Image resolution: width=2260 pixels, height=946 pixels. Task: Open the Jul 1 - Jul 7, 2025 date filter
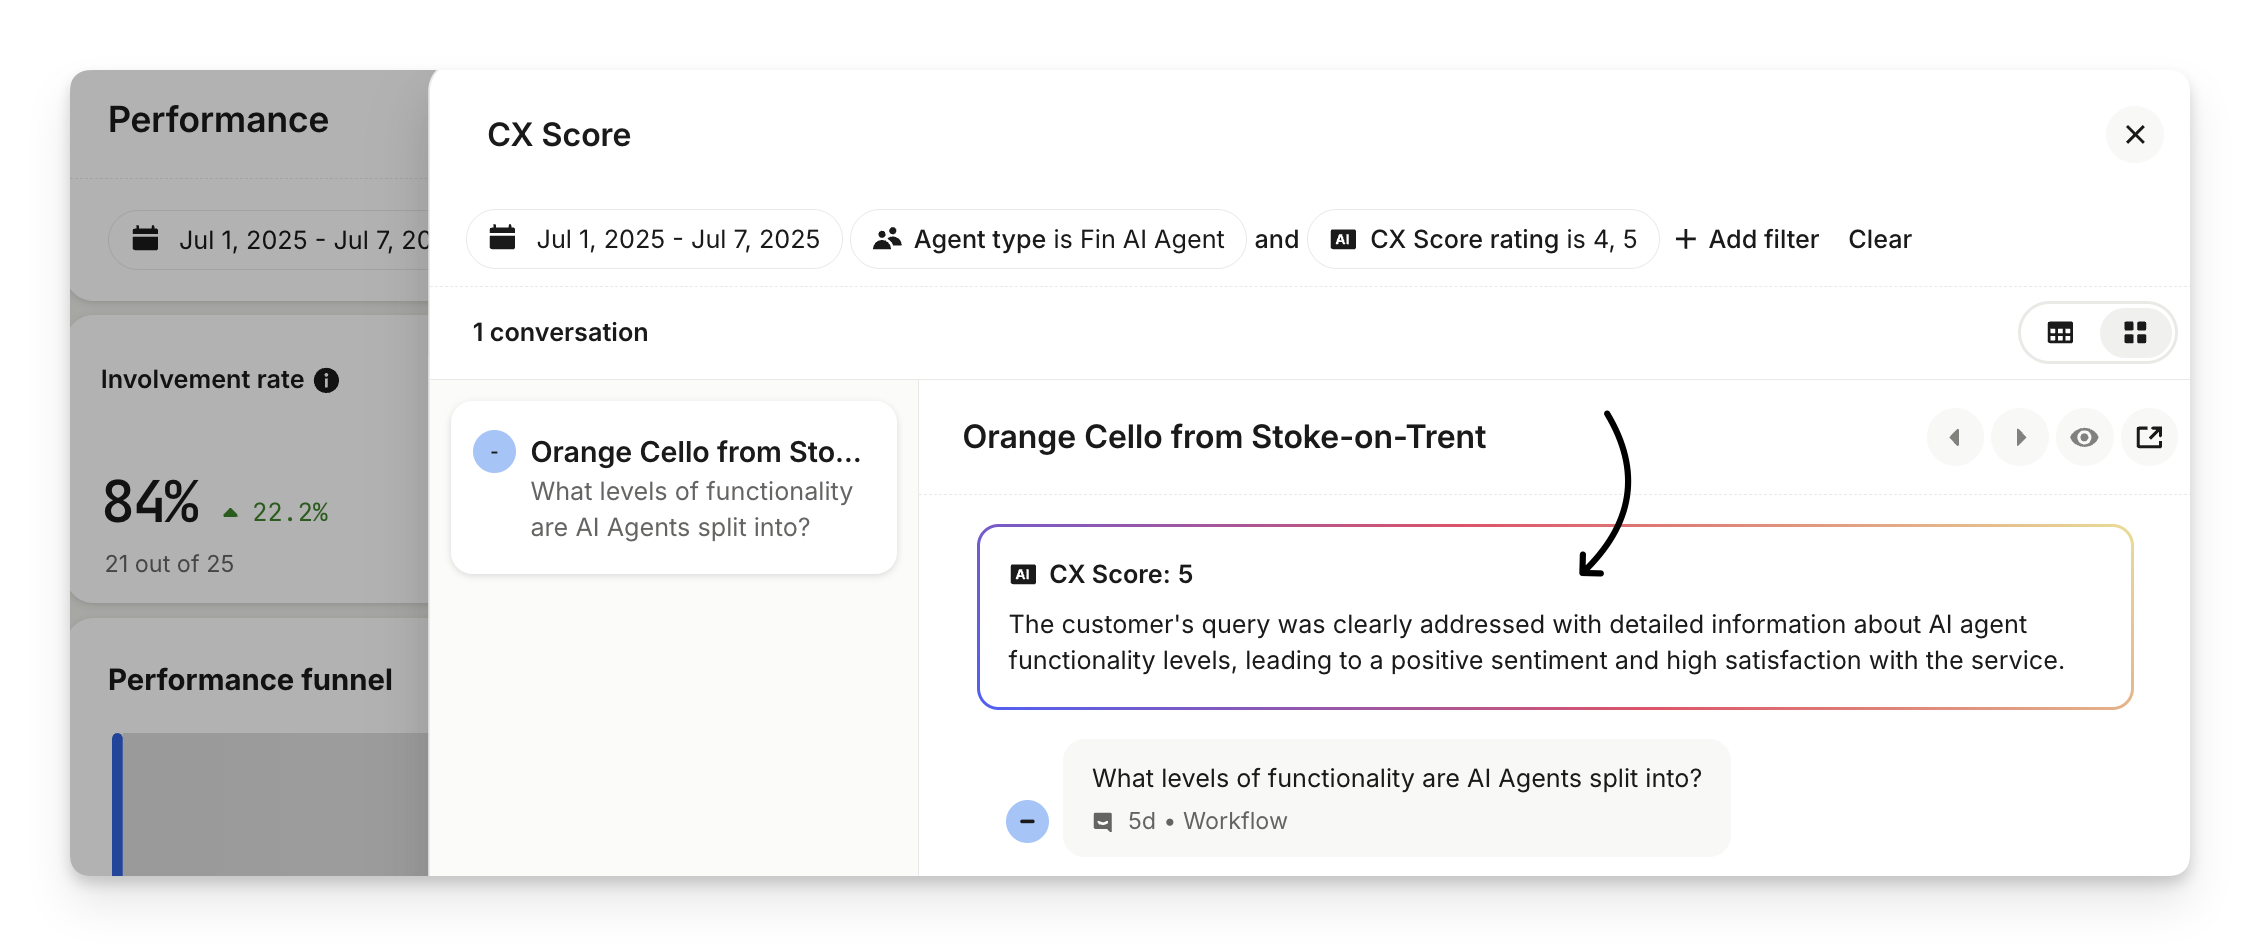point(655,239)
